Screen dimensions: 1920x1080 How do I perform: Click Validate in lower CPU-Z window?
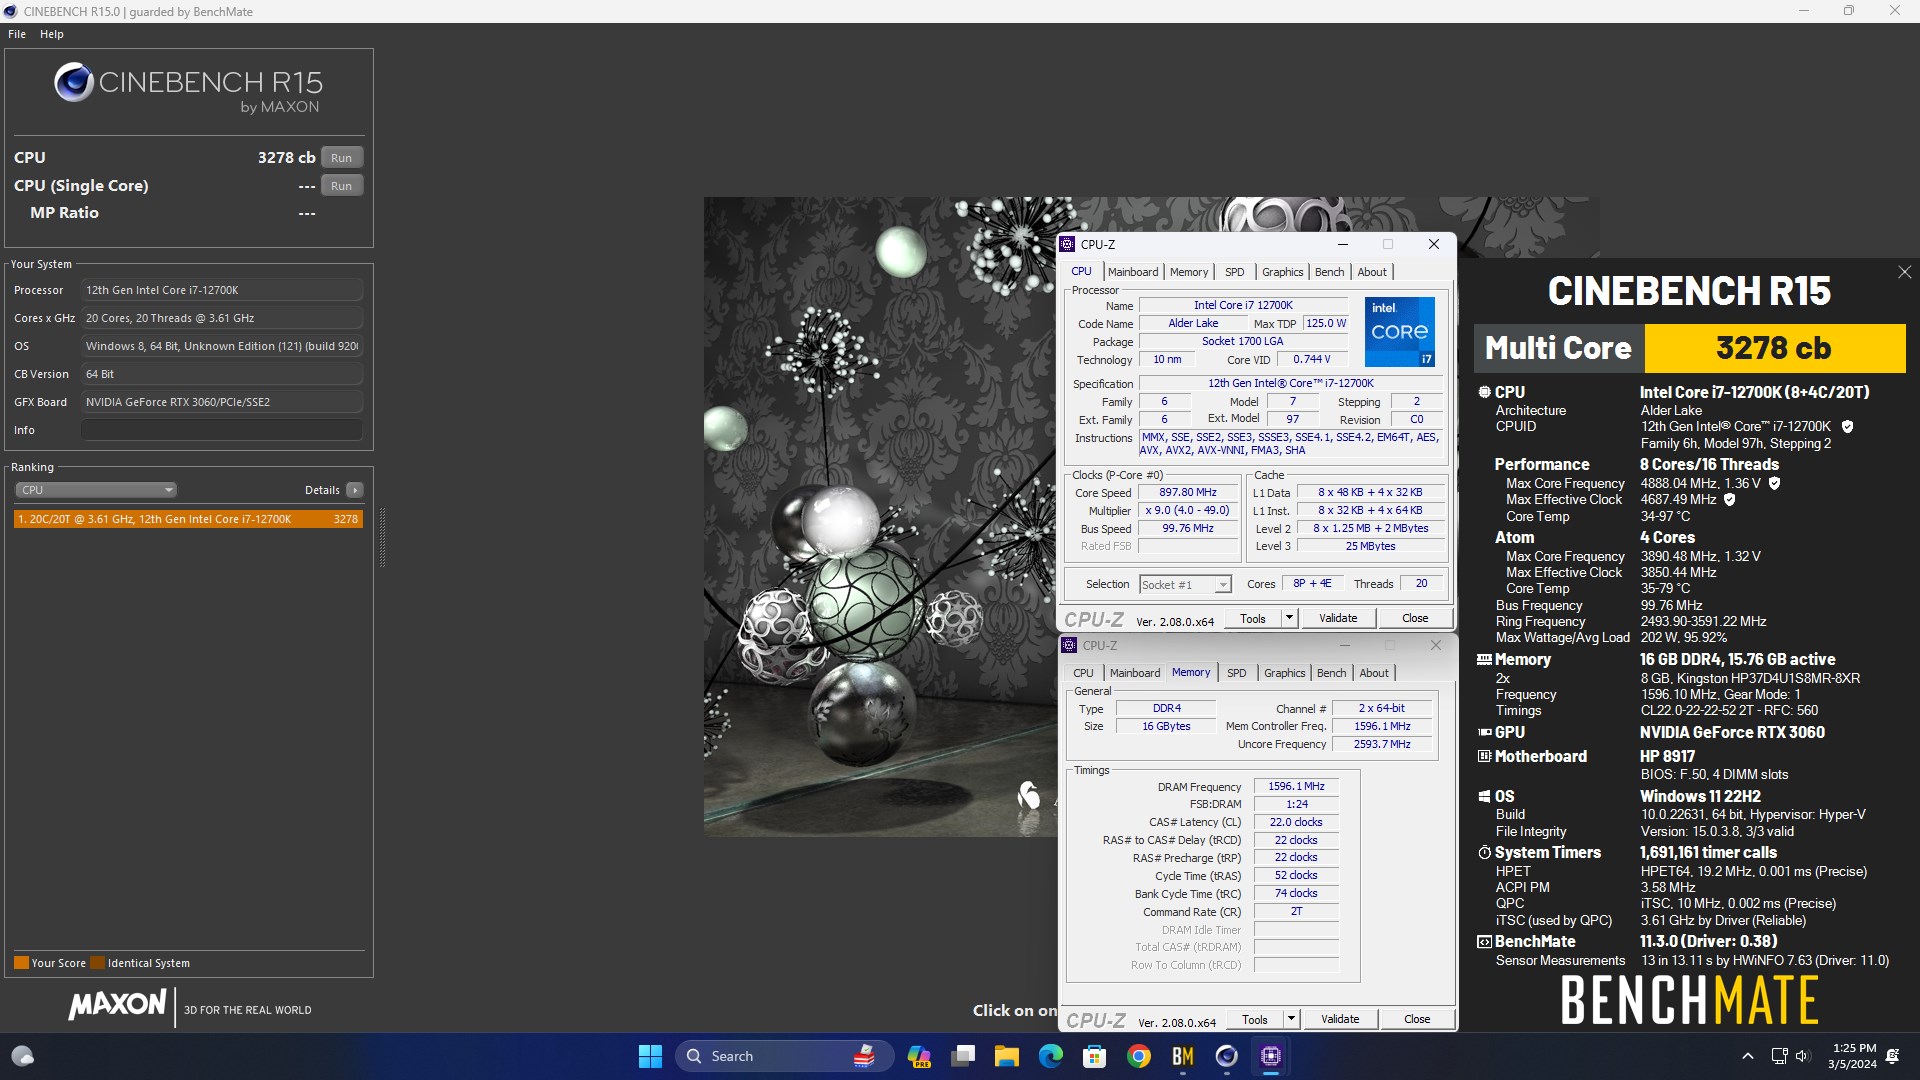pos(1340,1020)
